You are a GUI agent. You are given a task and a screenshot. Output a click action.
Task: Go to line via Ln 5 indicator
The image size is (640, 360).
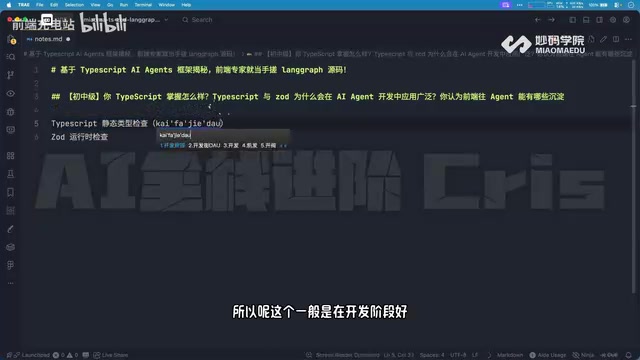tap(399, 355)
